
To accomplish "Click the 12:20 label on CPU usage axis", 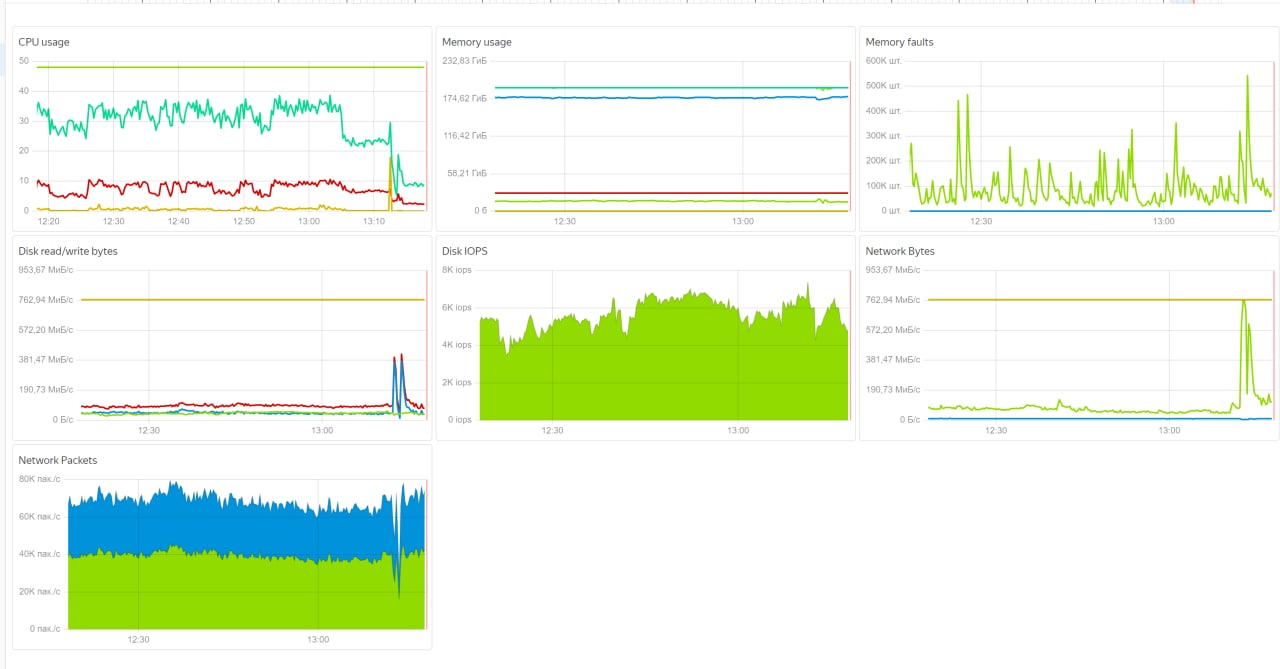I will [49, 221].
